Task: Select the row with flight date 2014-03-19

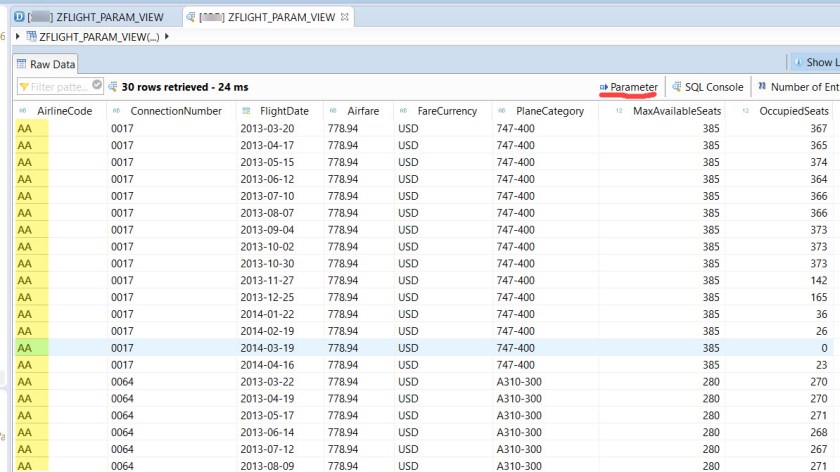Action: 280,348
